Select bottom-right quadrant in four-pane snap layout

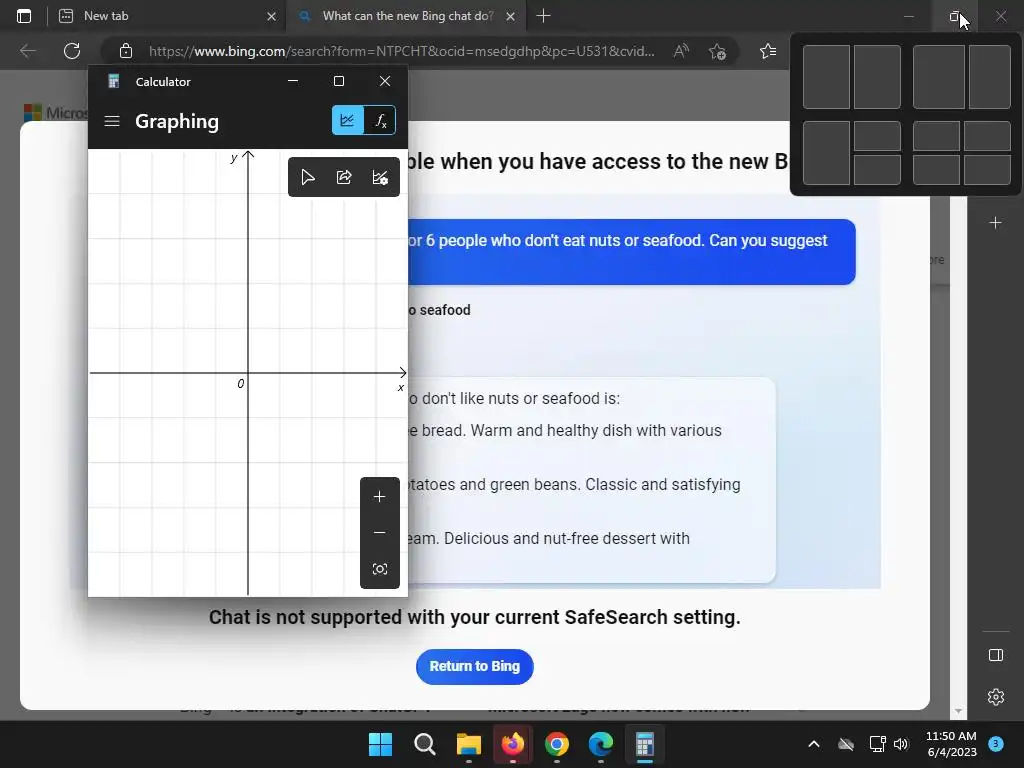[987, 170]
